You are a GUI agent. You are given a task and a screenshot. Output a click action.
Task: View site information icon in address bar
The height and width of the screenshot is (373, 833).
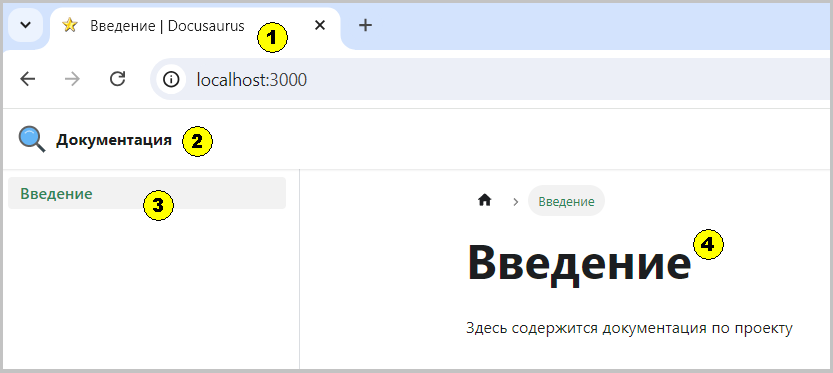click(x=171, y=80)
